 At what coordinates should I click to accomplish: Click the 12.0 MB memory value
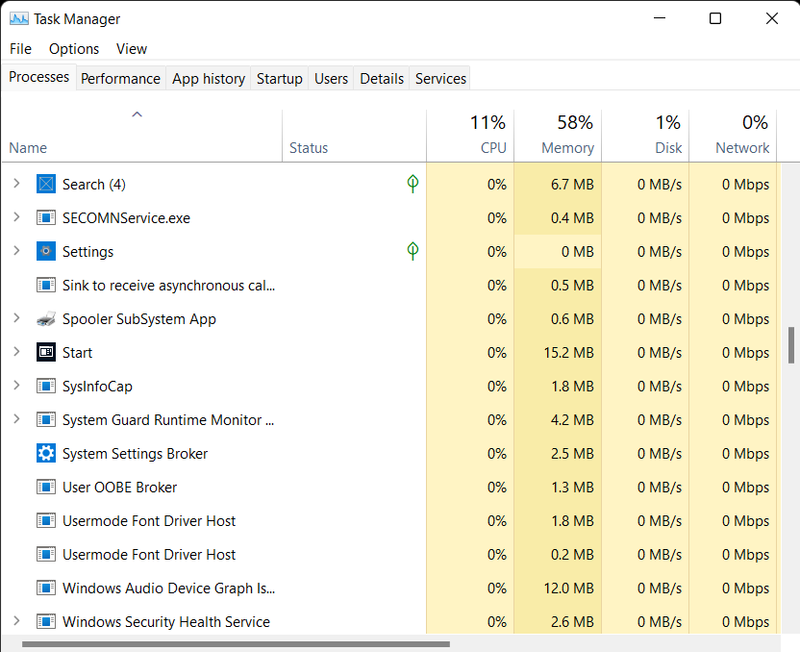click(x=569, y=588)
